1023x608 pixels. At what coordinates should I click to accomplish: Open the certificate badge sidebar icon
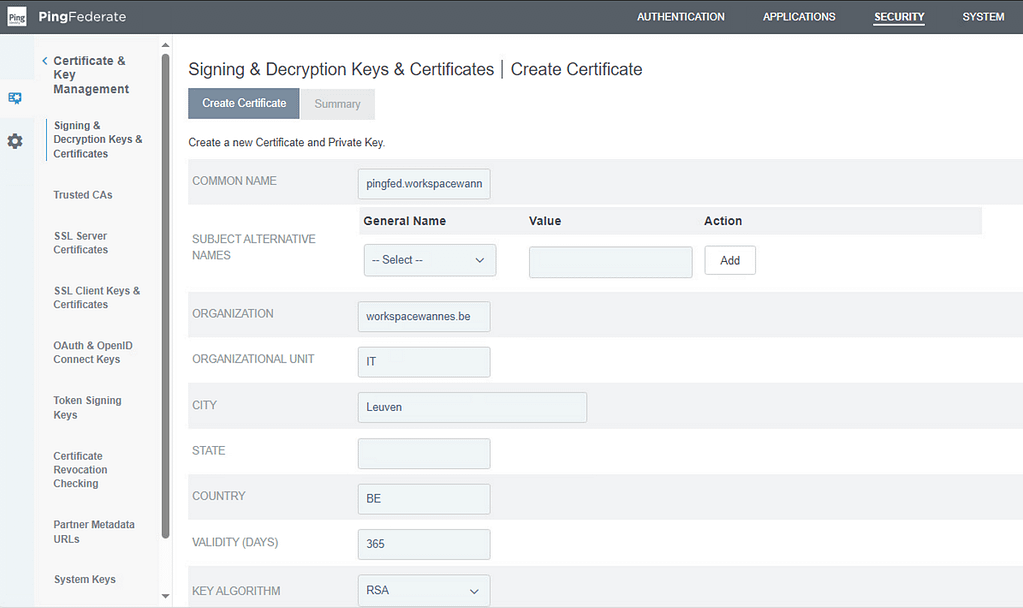pos(15,98)
